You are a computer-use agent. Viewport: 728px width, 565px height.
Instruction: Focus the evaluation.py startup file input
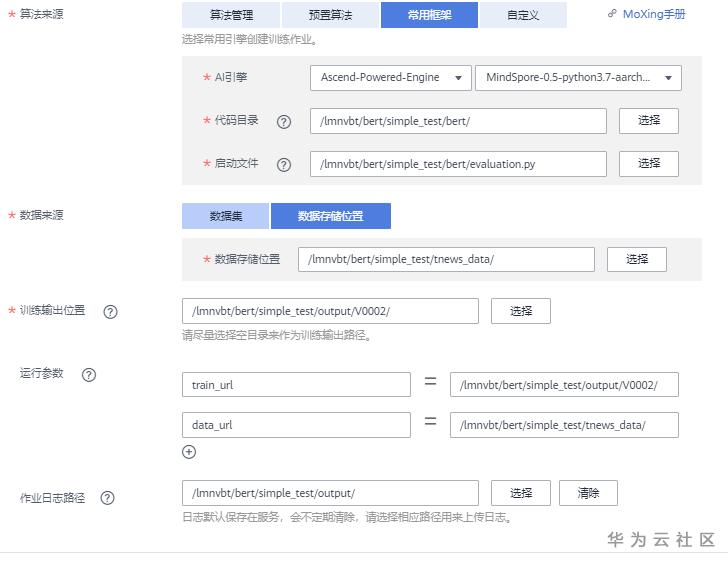458,163
